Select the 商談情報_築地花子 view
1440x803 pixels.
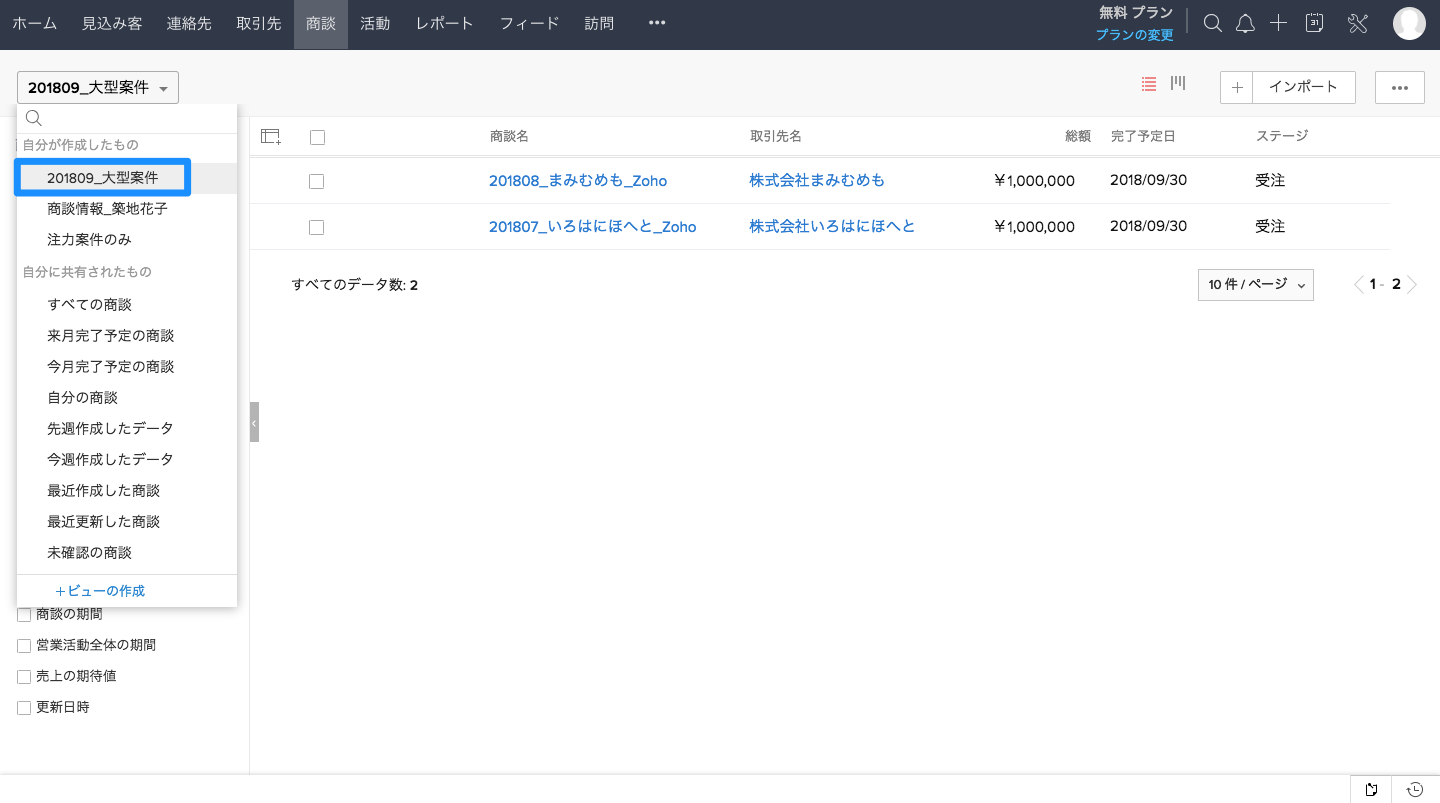click(127, 209)
